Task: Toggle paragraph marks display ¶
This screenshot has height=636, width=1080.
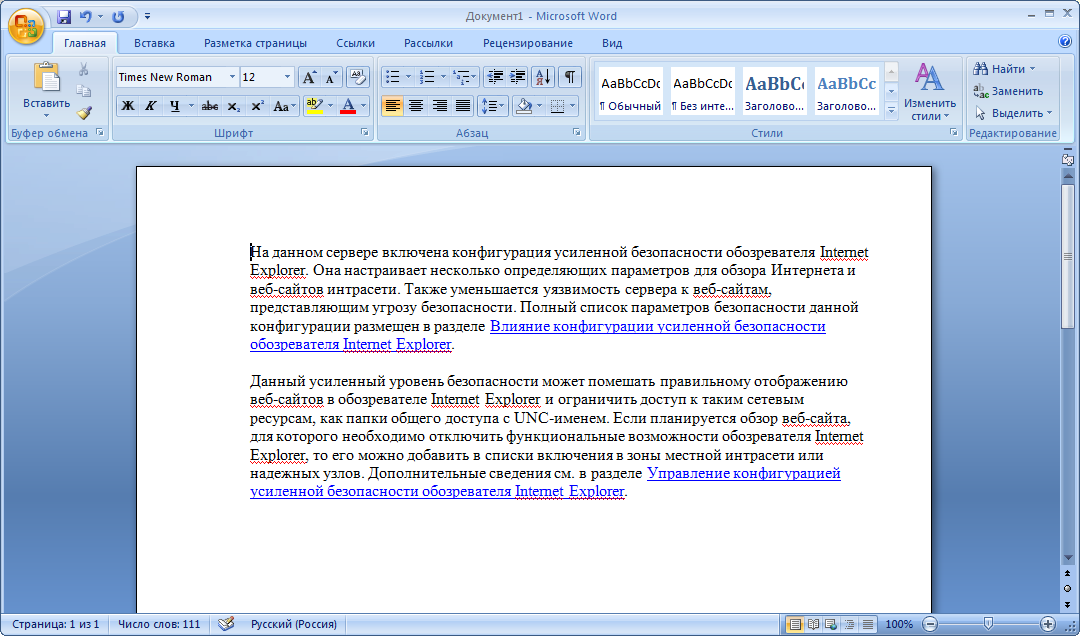Action: tap(569, 77)
